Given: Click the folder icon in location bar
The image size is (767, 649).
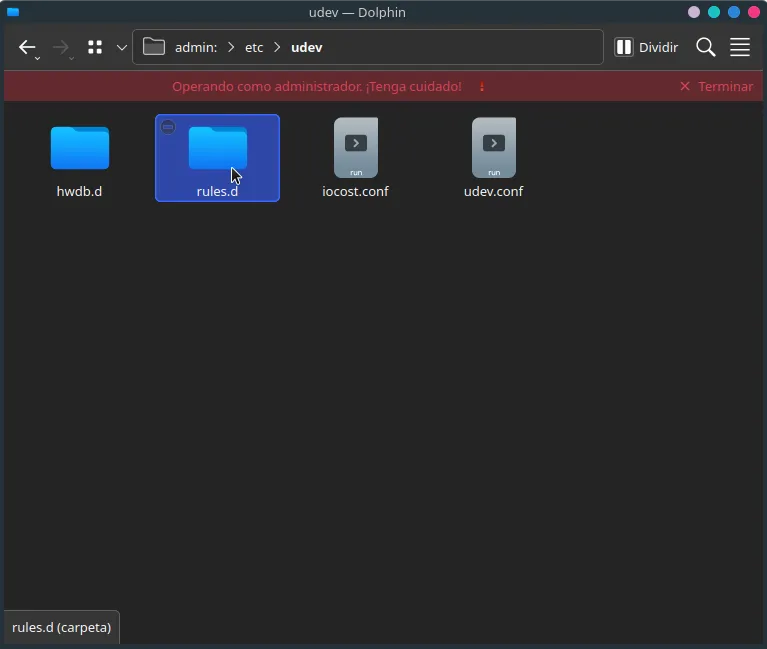Looking at the screenshot, I should tap(154, 47).
